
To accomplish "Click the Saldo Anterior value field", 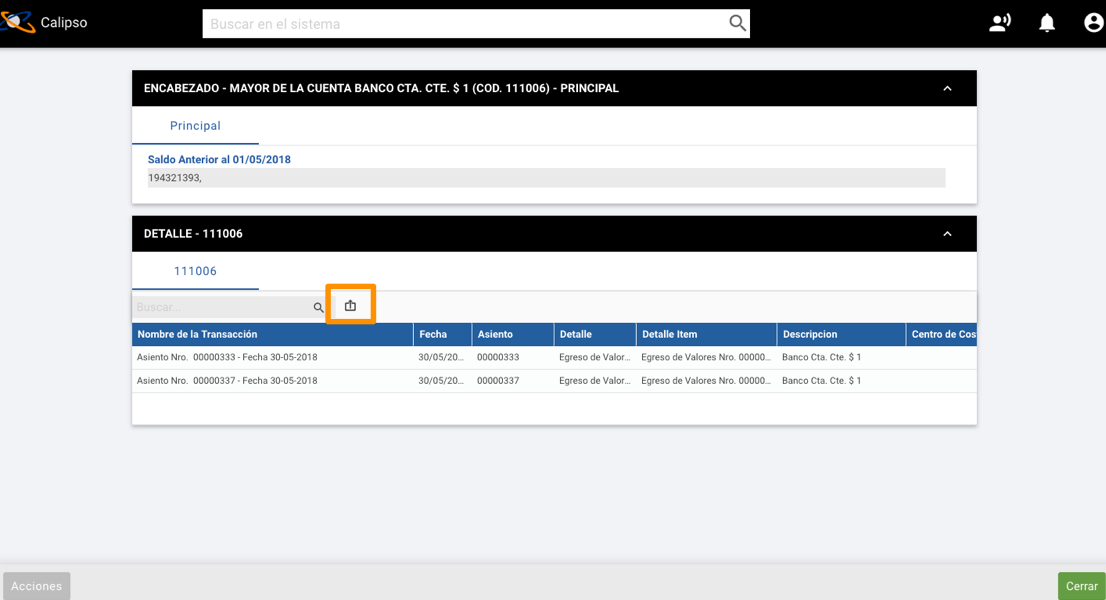I will coord(546,178).
